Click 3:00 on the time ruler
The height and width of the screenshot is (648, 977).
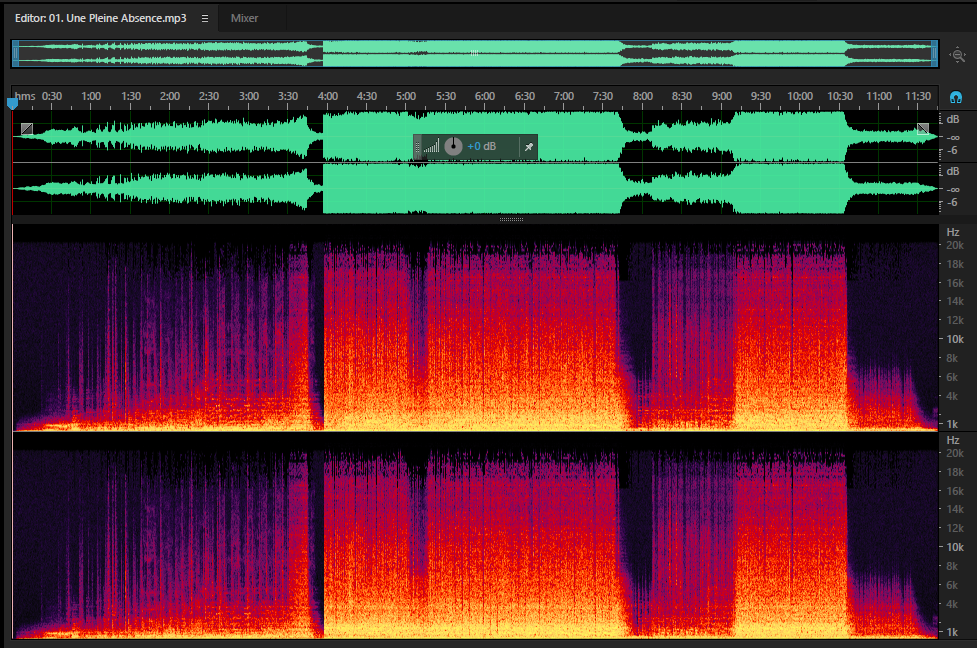[x=249, y=96]
